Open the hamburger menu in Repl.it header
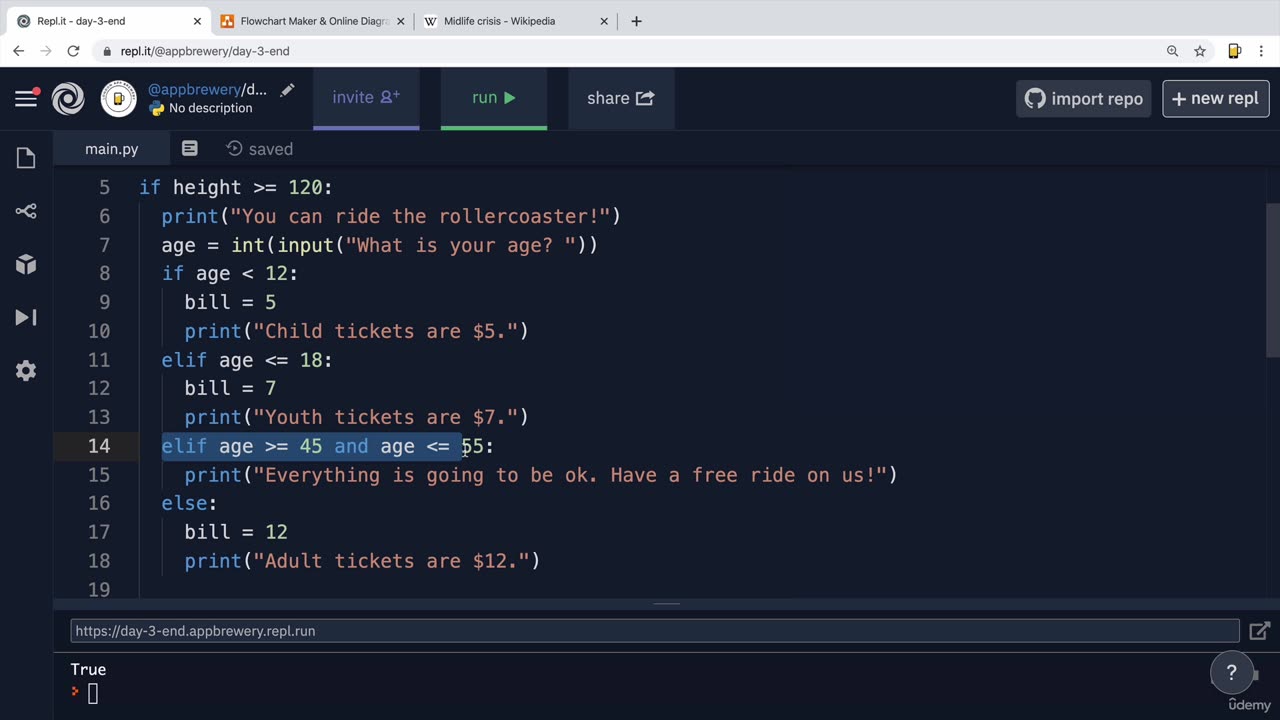The image size is (1280, 720). [26, 97]
